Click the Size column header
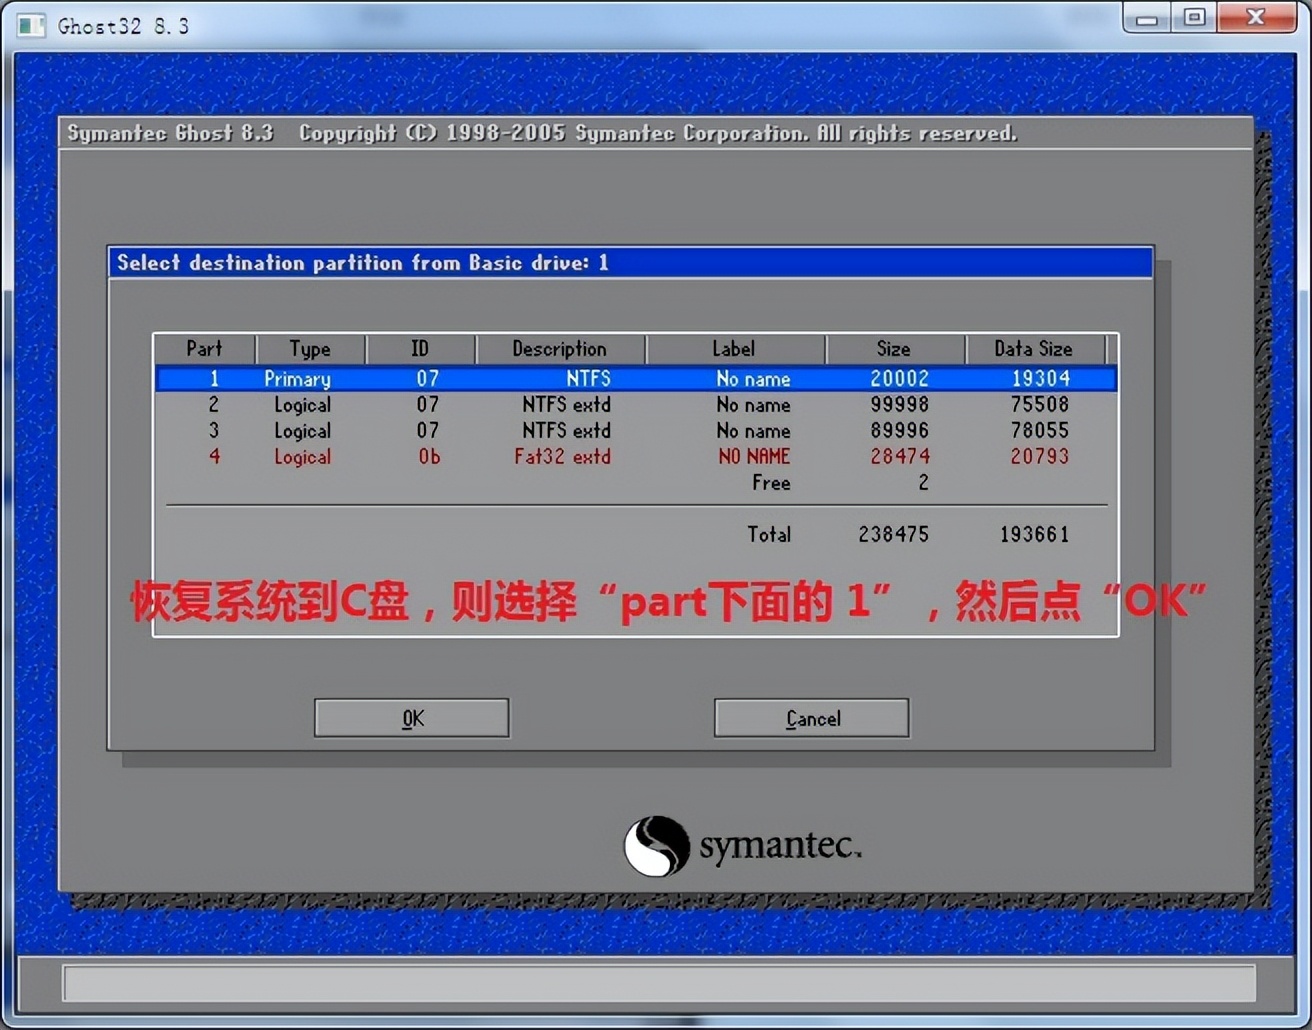Viewport: 1312px width, 1030px height. pyautogui.click(x=893, y=349)
